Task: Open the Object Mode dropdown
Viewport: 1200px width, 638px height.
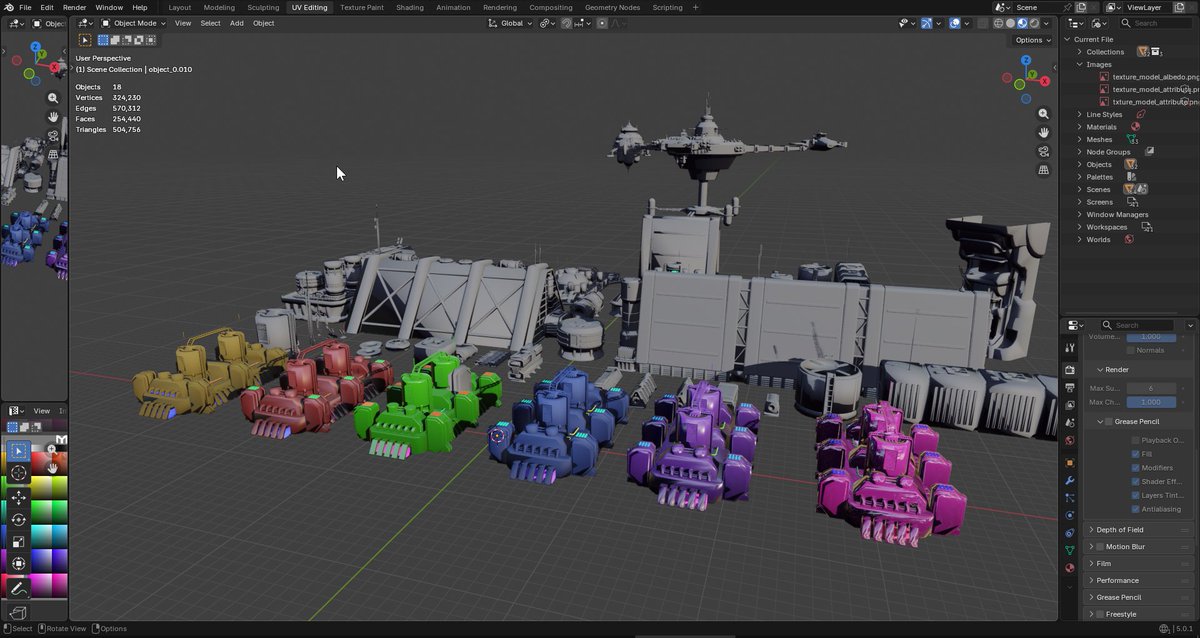Action: [x=134, y=23]
